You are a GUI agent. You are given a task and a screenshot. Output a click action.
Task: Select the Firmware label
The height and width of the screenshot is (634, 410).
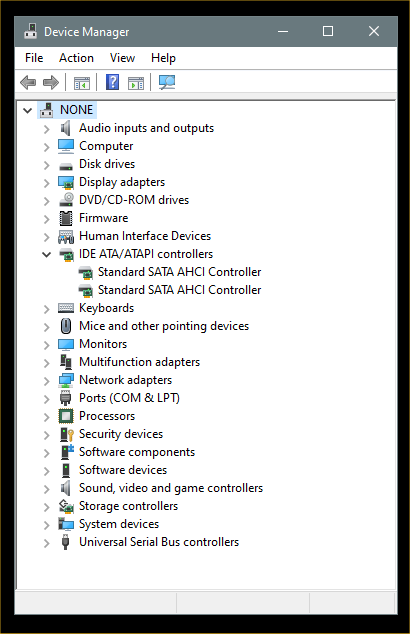[104, 218]
